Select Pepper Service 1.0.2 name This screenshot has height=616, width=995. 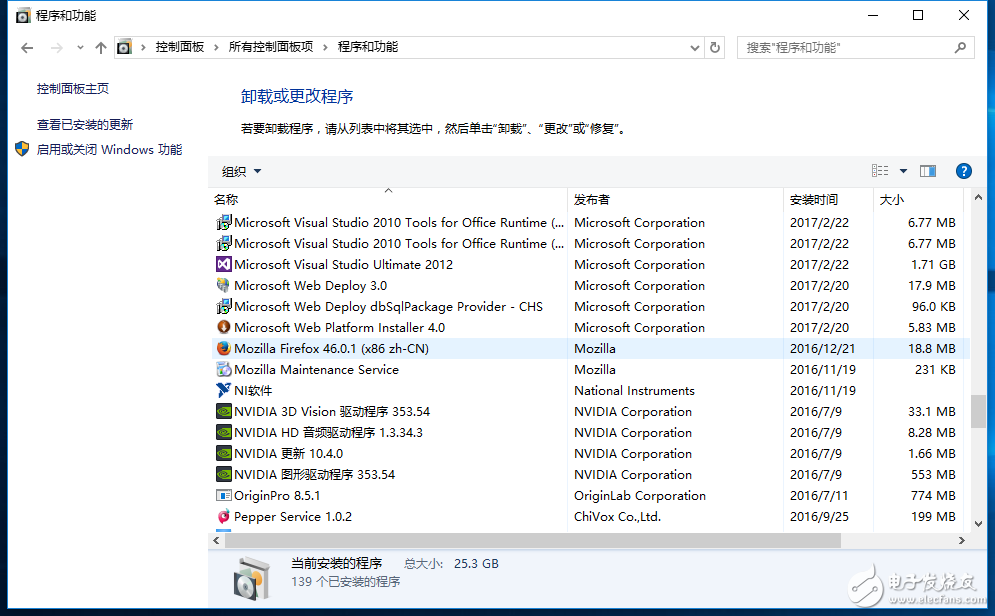(293, 516)
